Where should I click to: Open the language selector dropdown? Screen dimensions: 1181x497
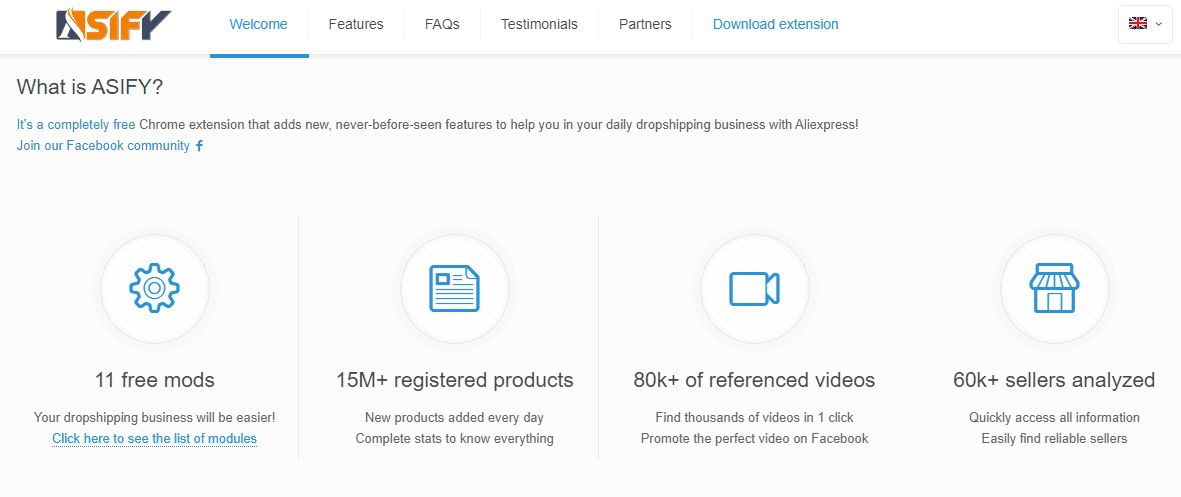point(1145,24)
